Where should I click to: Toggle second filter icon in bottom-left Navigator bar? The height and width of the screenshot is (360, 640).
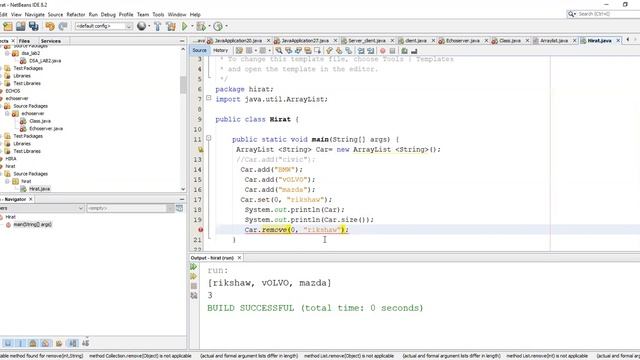point(20,343)
